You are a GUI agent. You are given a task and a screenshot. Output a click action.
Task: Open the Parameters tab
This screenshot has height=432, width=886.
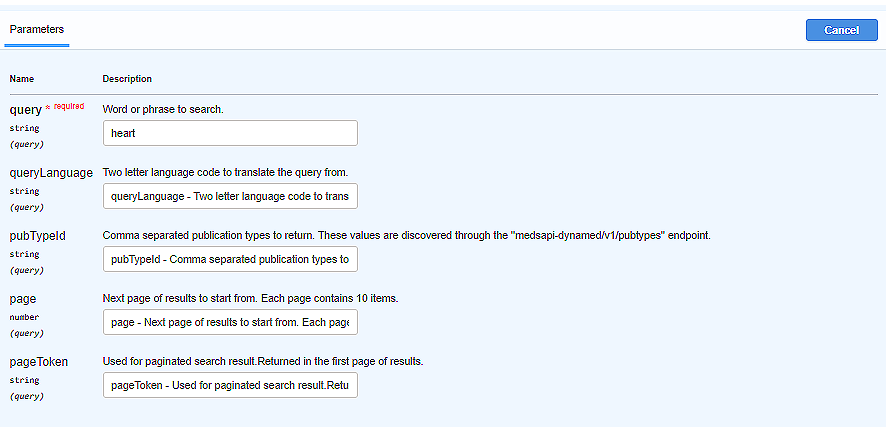tap(37, 30)
